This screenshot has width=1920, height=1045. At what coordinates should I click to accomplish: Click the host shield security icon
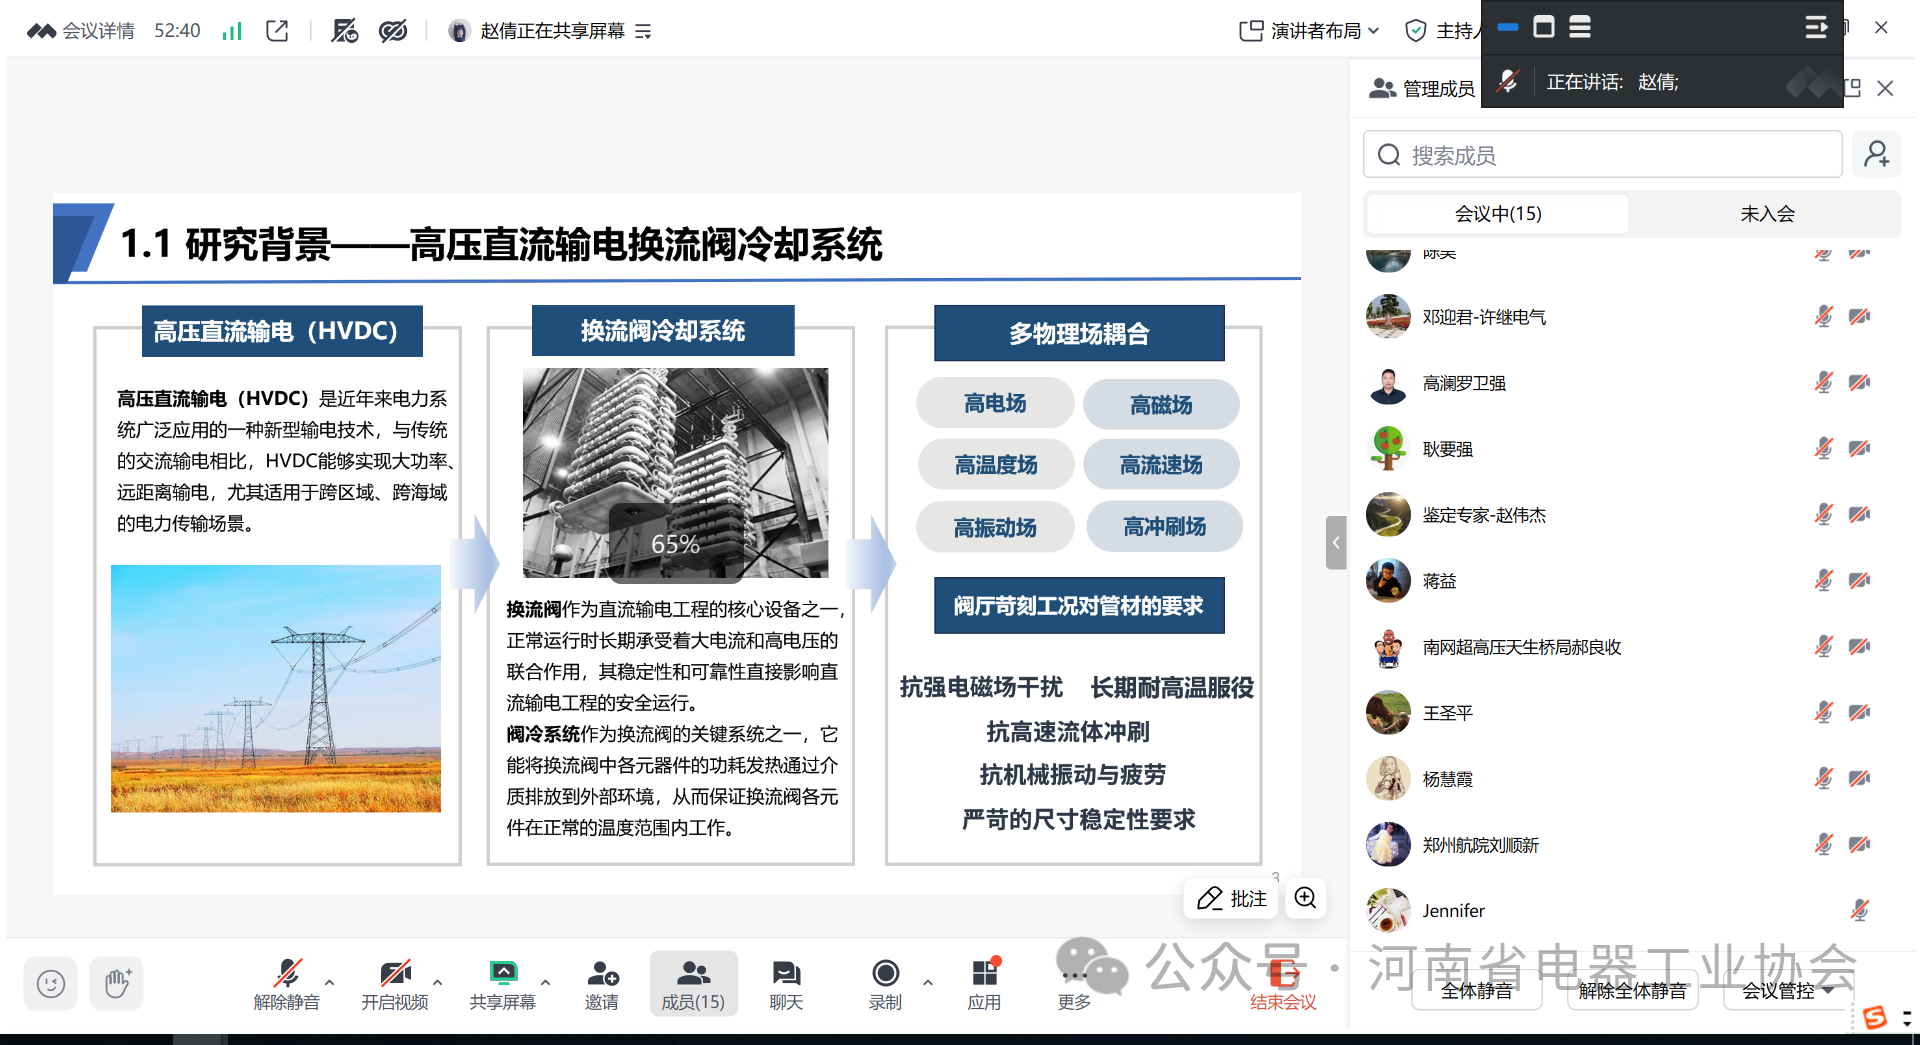pos(1415,31)
